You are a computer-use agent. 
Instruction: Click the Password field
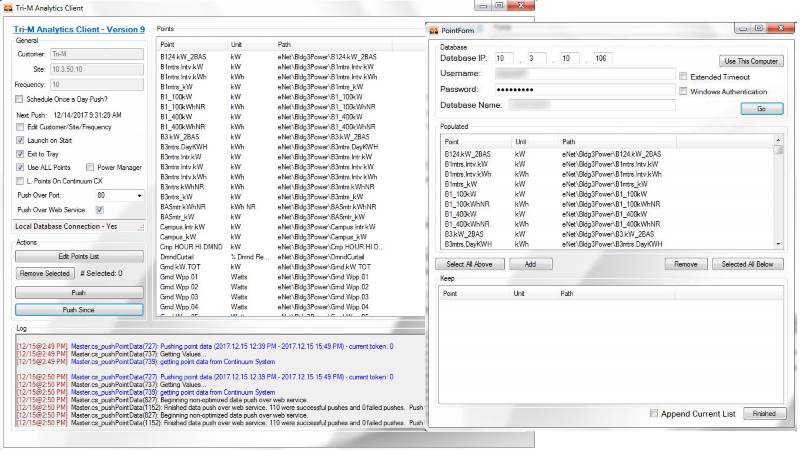pyautogui.click(x=585, y=90)
